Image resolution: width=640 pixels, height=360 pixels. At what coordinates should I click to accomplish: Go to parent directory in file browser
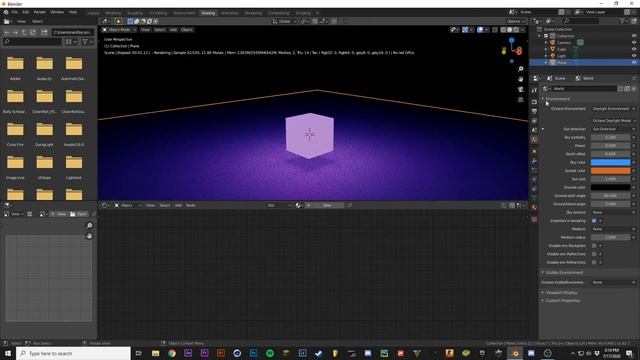24,32
